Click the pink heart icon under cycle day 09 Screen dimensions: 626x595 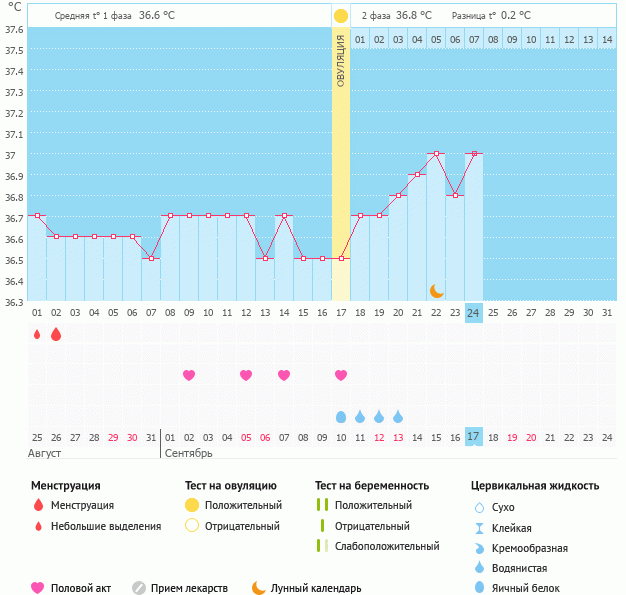point(189,375)
